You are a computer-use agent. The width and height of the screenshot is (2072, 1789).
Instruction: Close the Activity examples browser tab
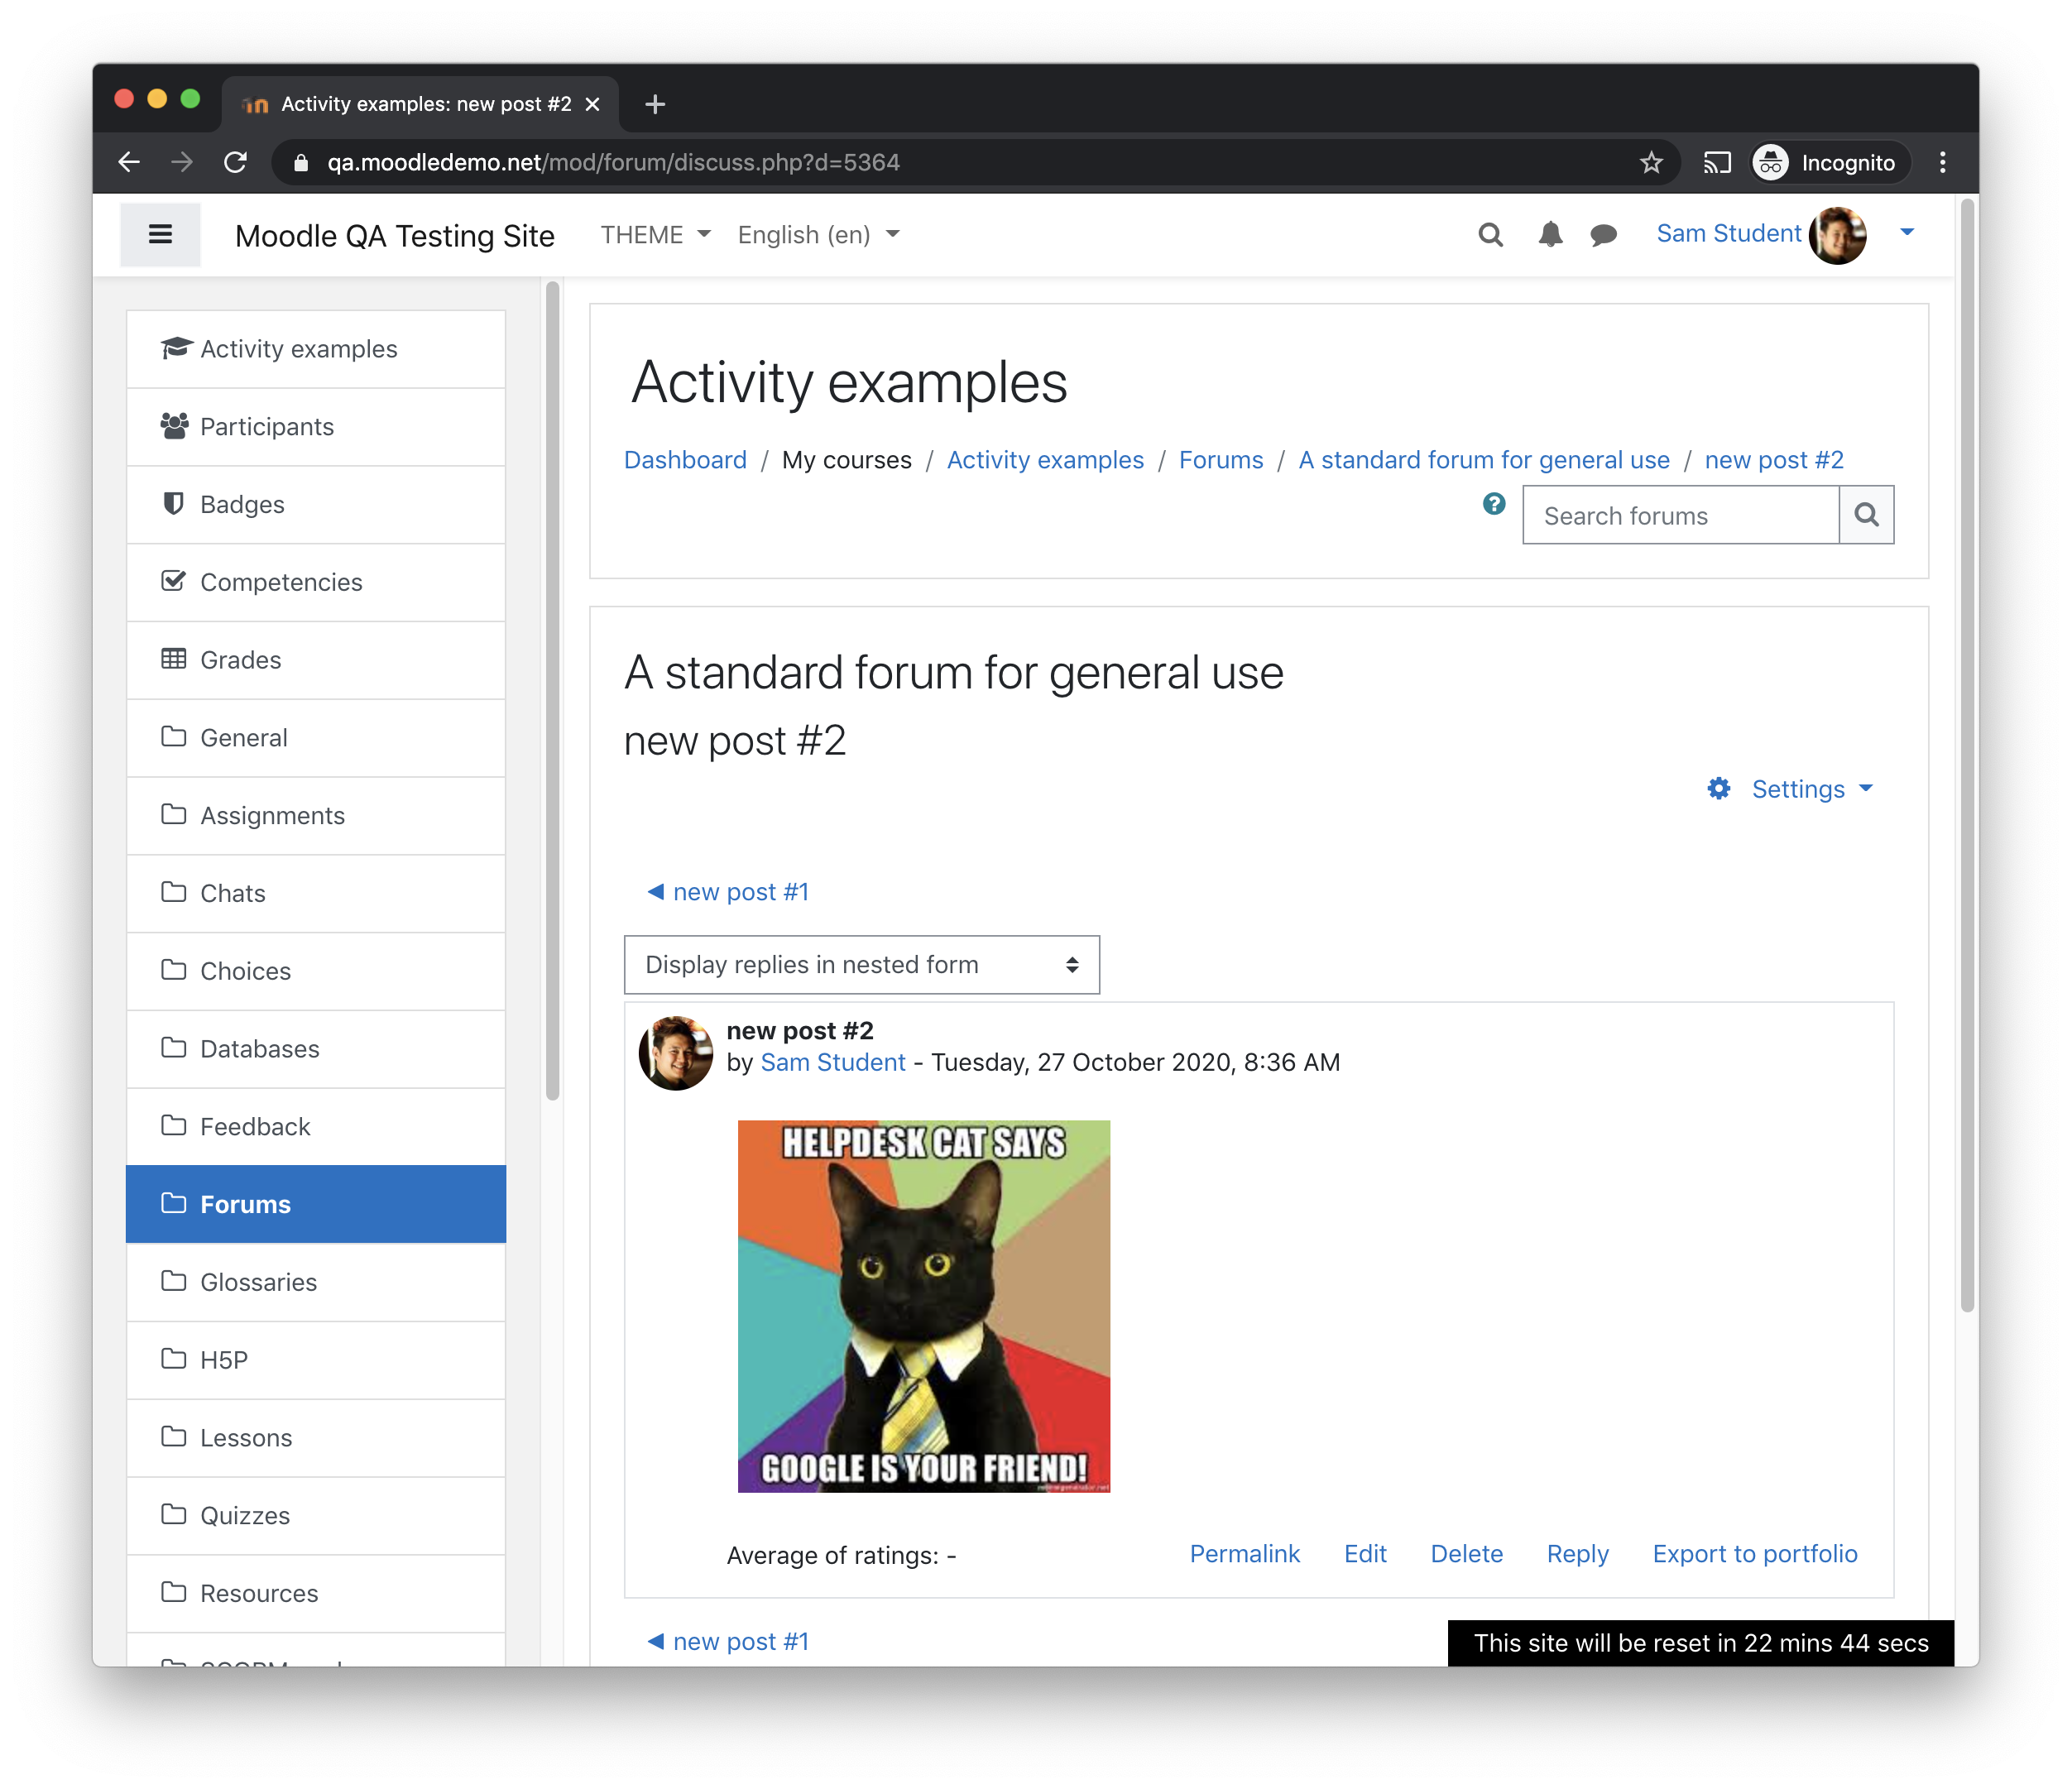click(x=592, y=104)
